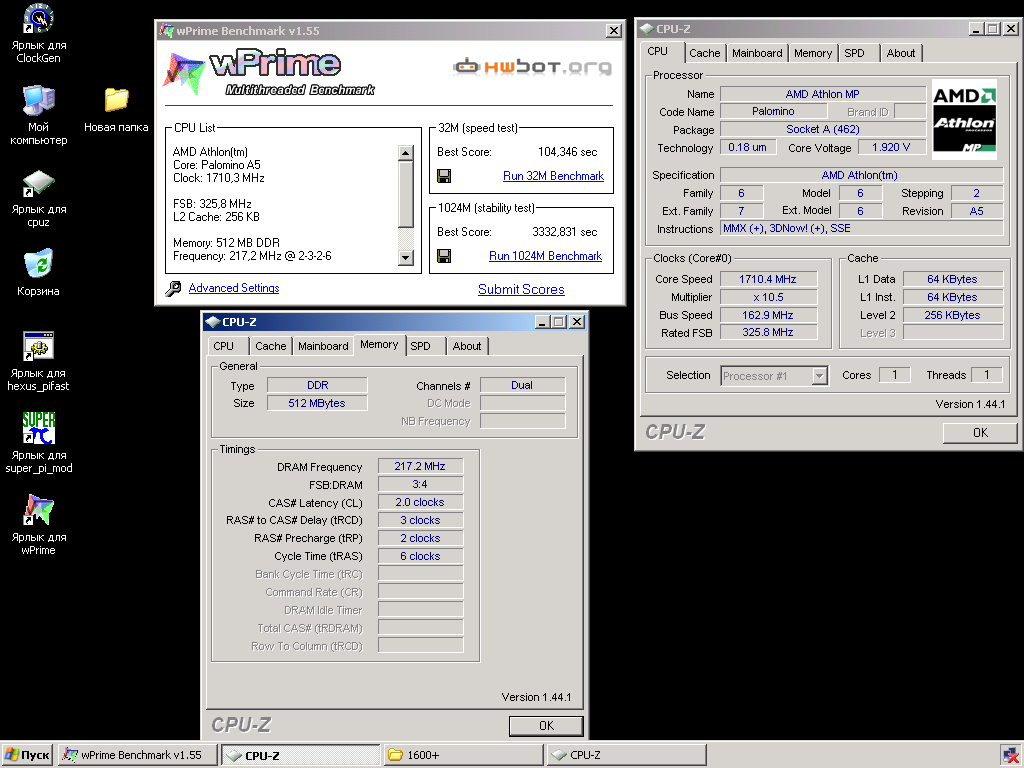Click Bus Speed value 162.9 MHz
This screenshot has height=768, width=1024.
point(768,315)
